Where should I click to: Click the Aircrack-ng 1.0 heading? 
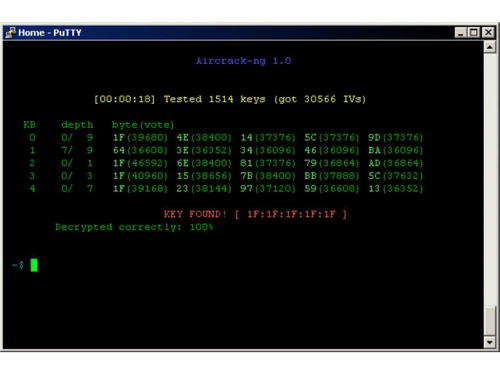(244, 61)
